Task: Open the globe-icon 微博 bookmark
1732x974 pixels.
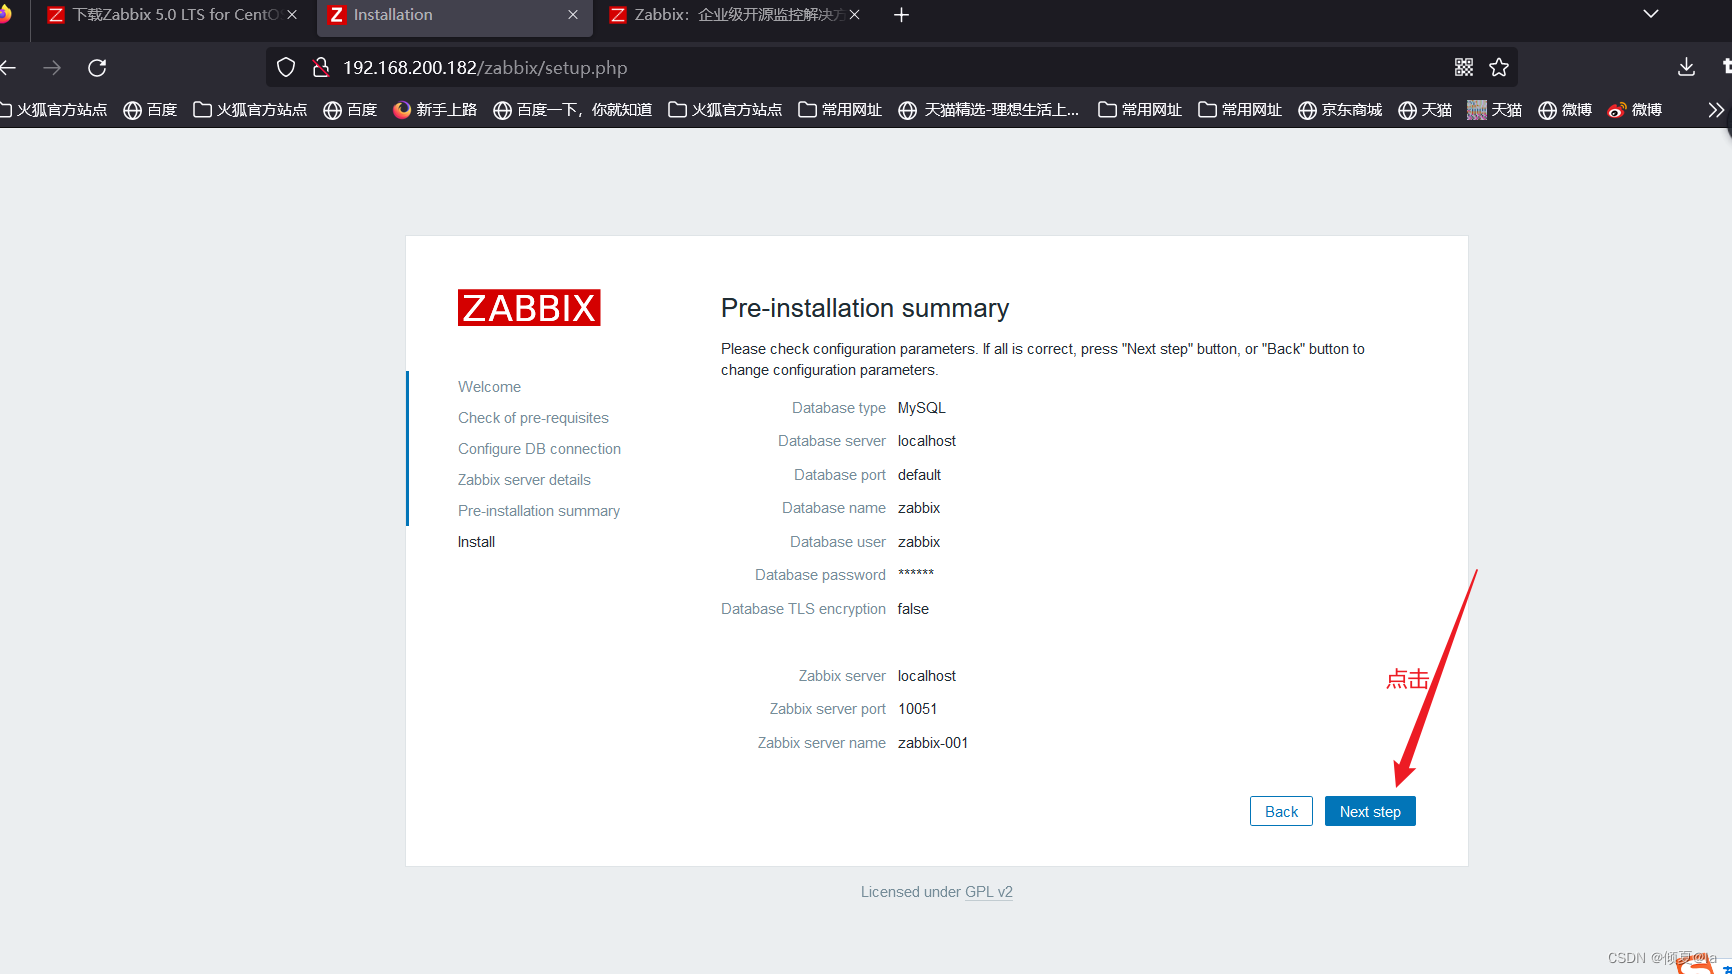Action: point(1565,110)
